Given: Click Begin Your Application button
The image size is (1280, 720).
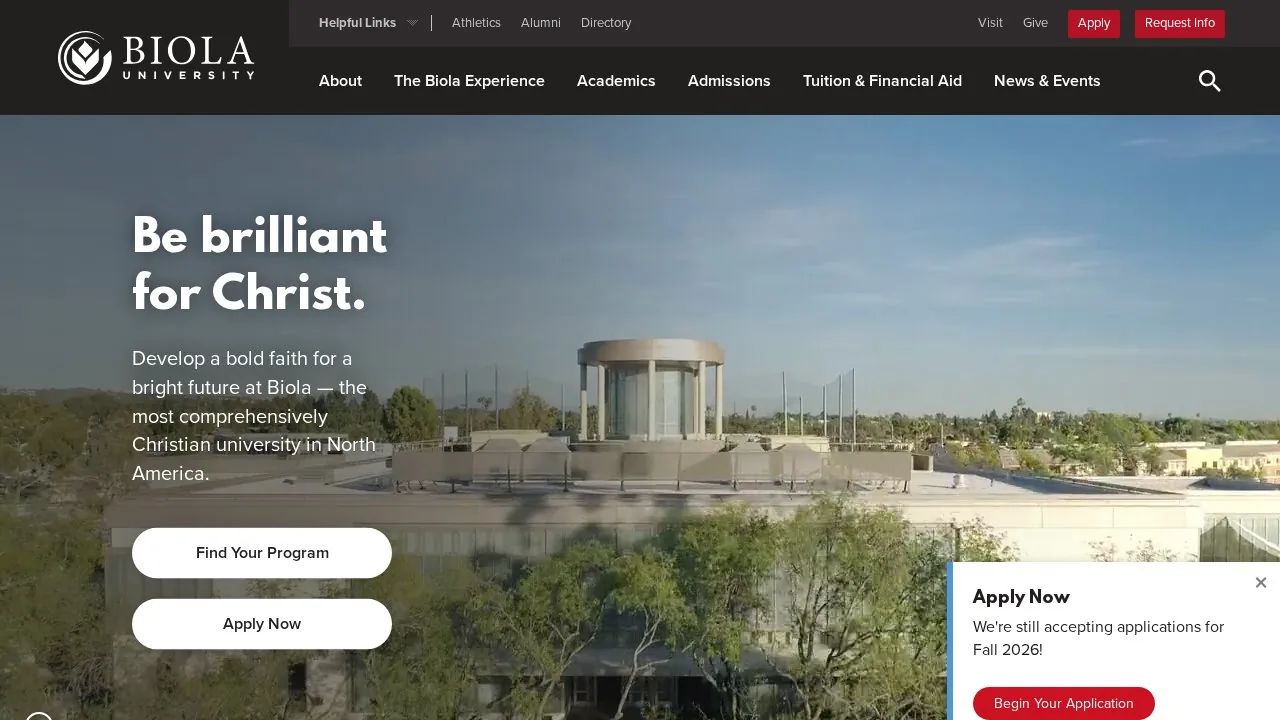Looking at the screenshot, I should 1064,703.
